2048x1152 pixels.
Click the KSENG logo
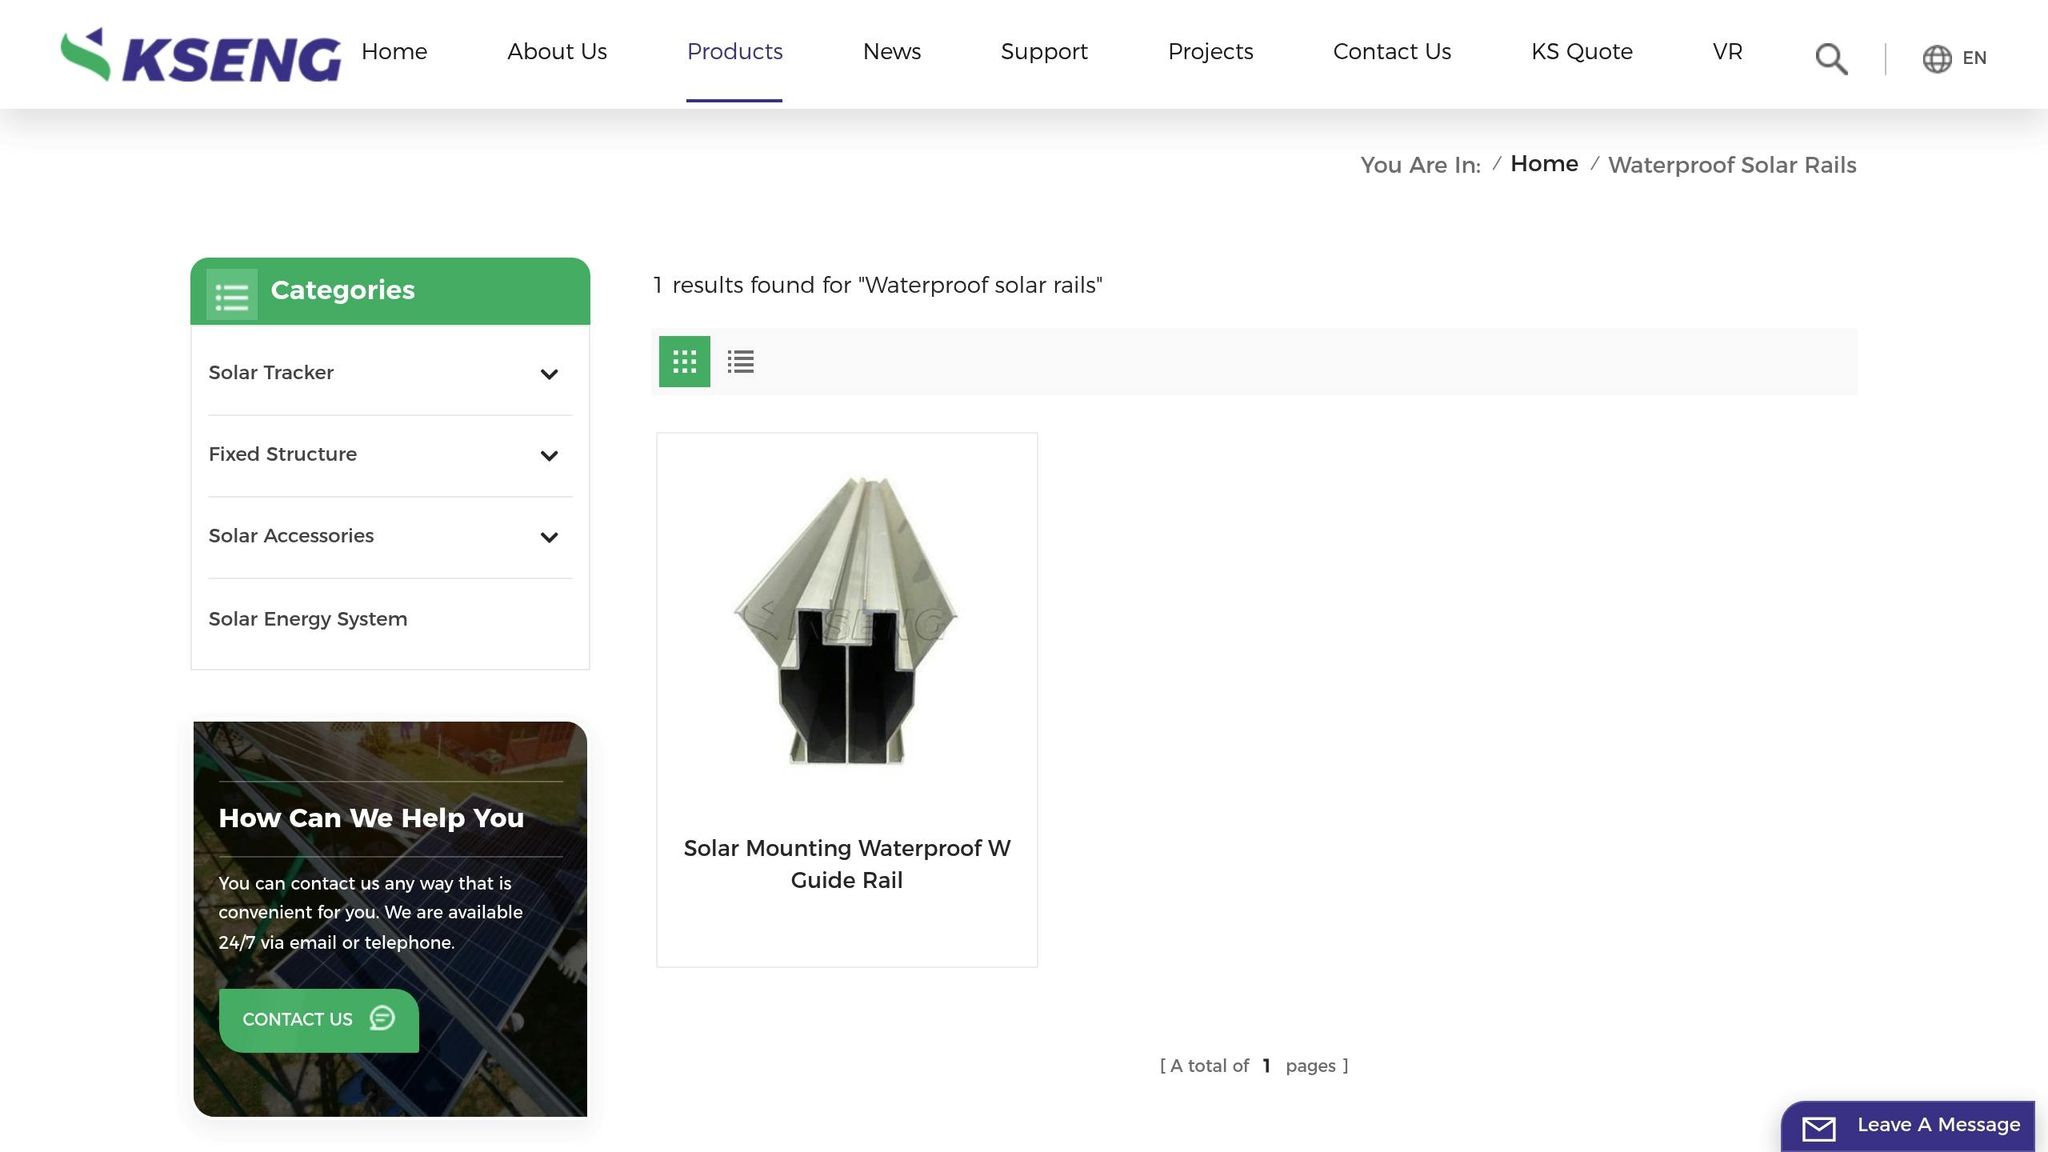click(200, 56)
